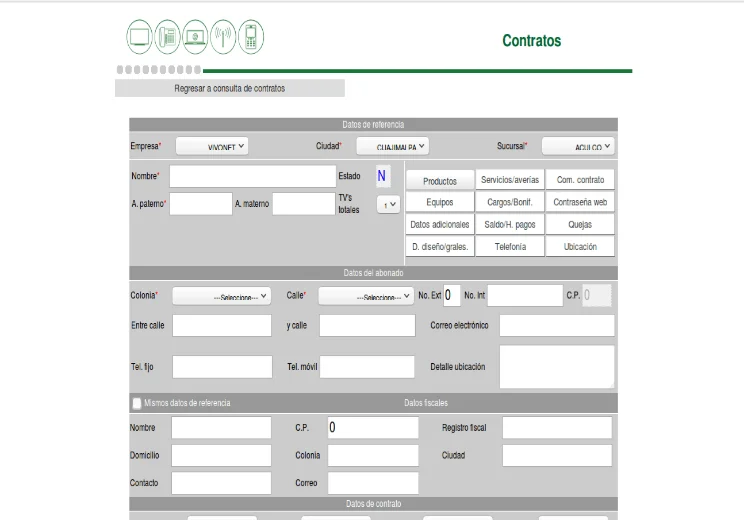Click the Quejas button
Image resolution: width=744 pixels, height=520 pixels.
(x=580, y=224)
